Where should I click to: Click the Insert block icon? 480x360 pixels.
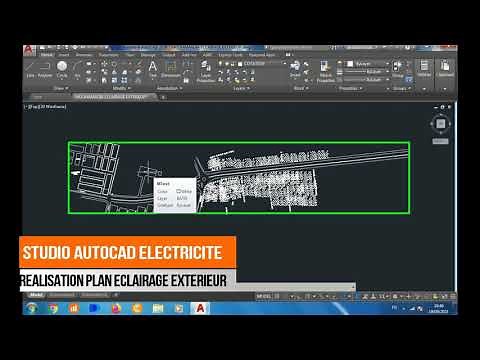click(x=295, y=69)
